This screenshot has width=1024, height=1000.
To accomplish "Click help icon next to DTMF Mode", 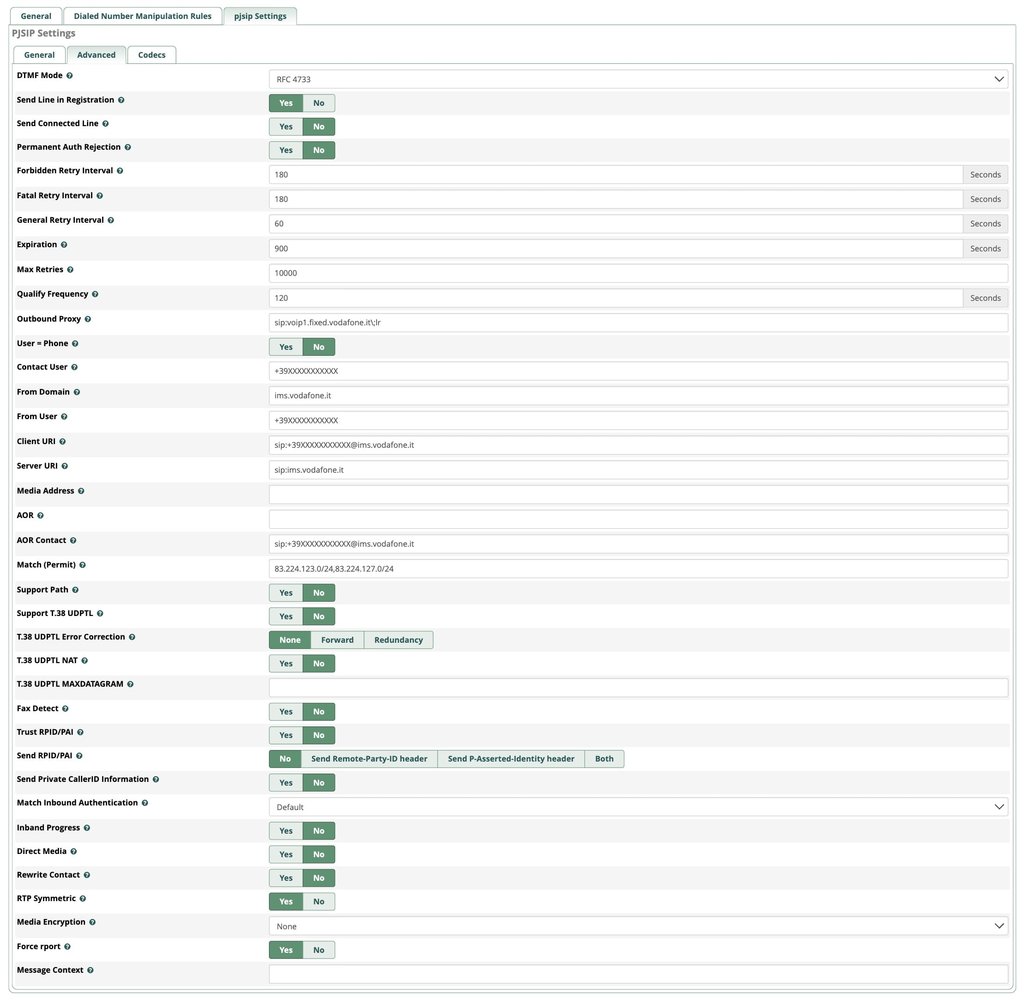I will pos(69,76).
